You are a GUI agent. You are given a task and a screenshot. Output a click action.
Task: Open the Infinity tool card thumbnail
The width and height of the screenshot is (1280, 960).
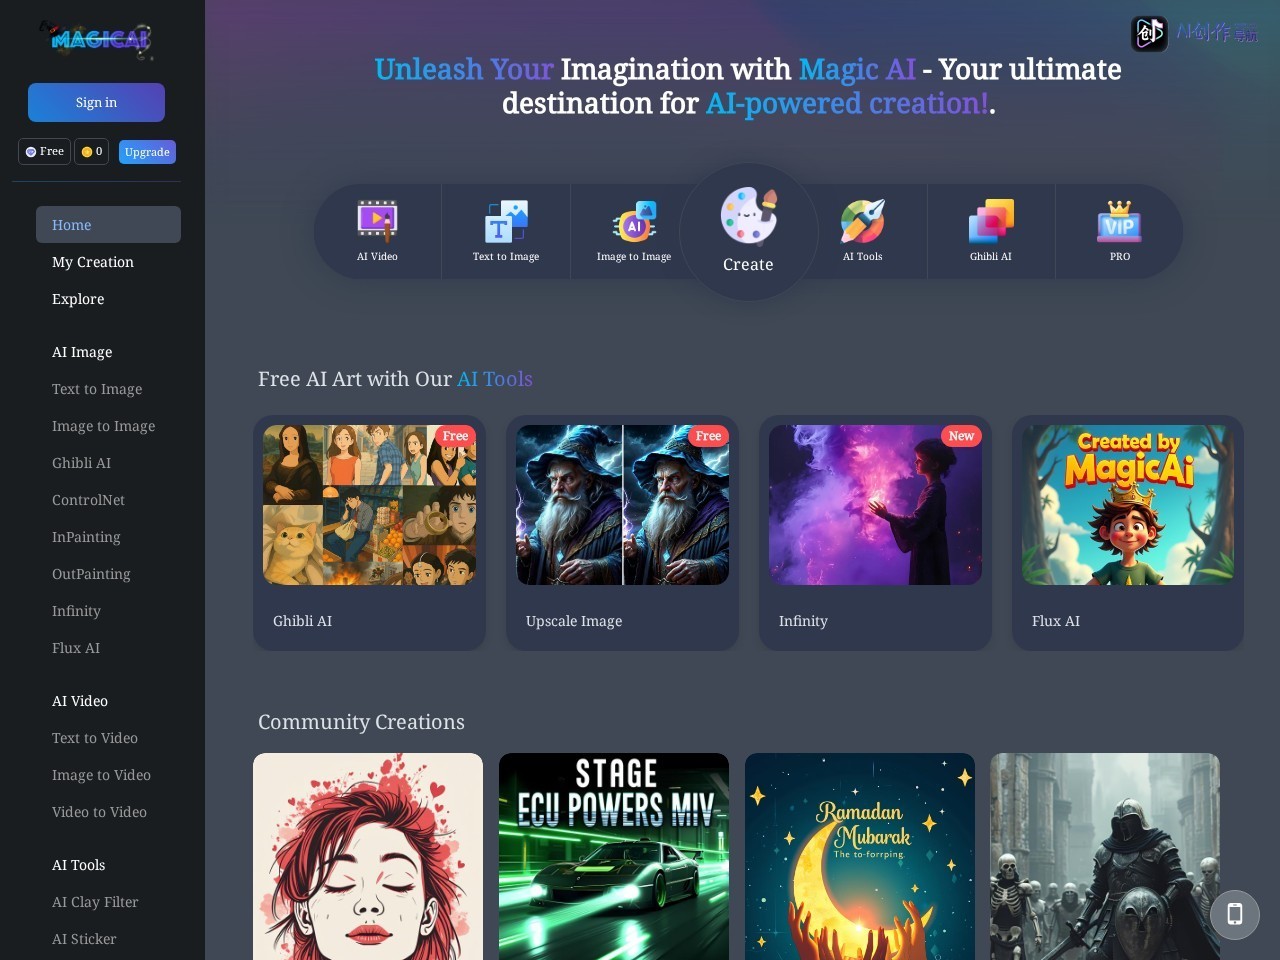click(x=875, y=505)
